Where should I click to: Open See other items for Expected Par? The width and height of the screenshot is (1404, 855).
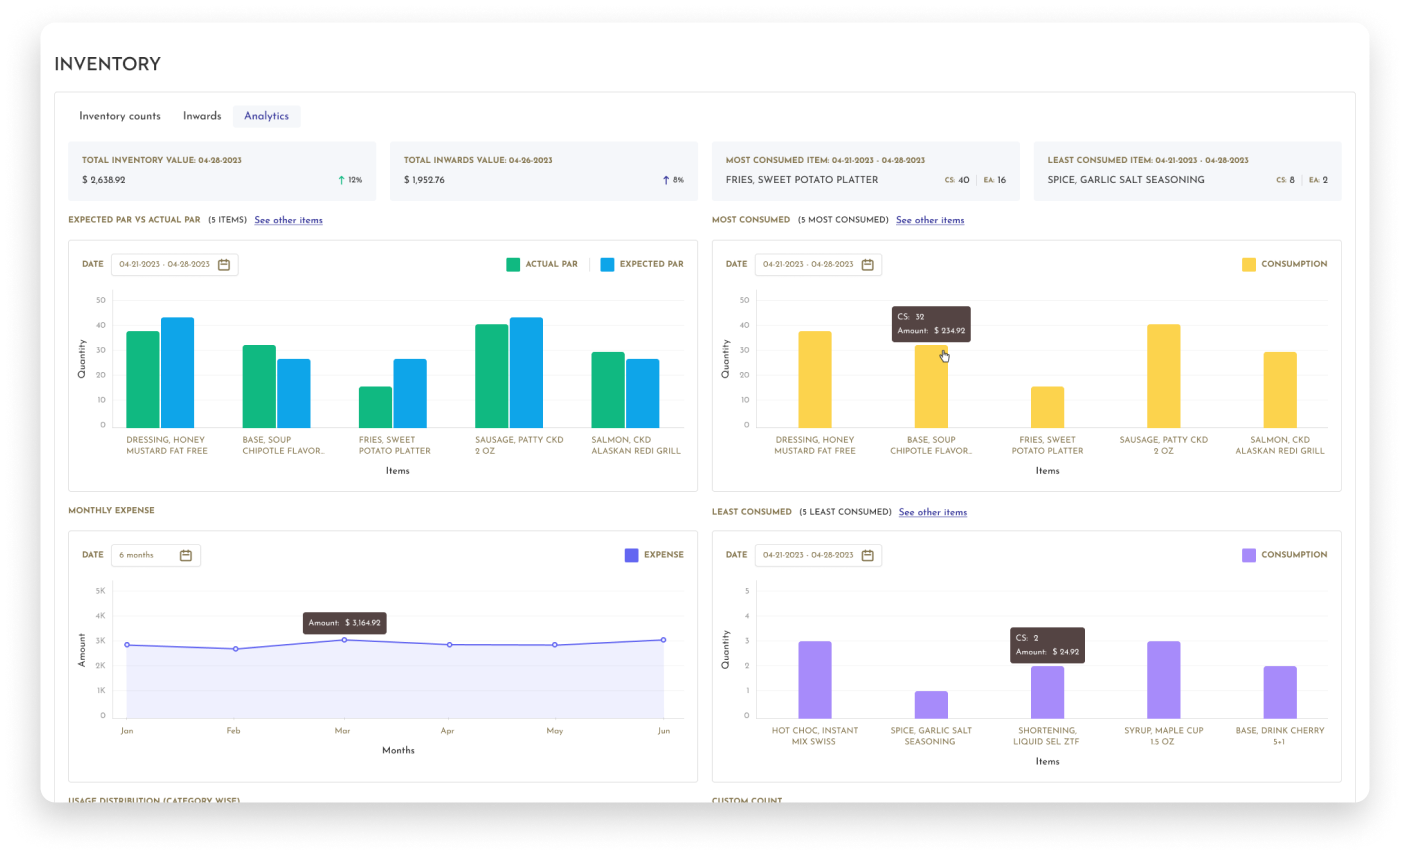click(x=288, y=220)
